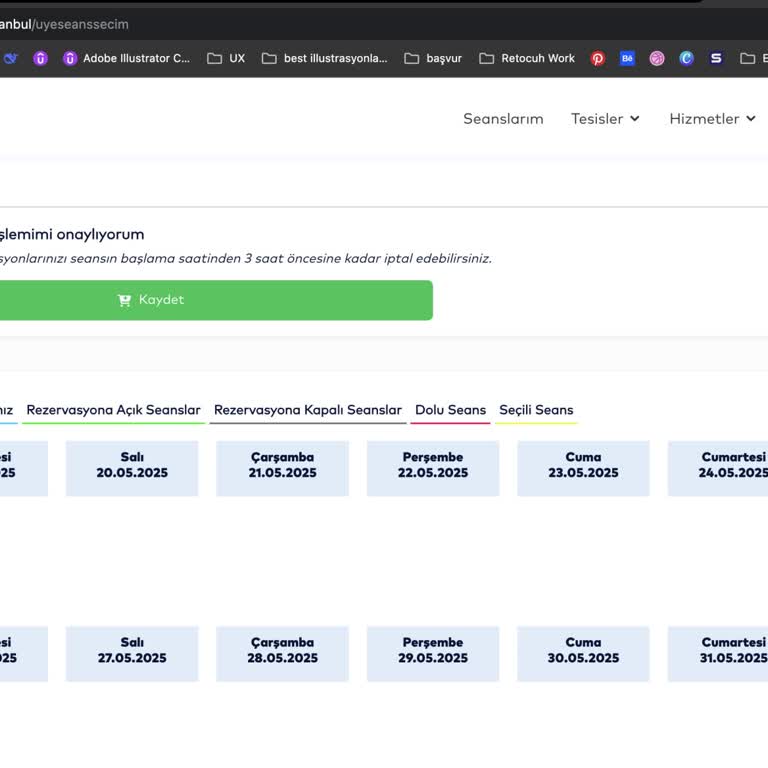Open the UX bookmarks folder
The height and width of the screenshot is (768, 768).
click(226, 59)
